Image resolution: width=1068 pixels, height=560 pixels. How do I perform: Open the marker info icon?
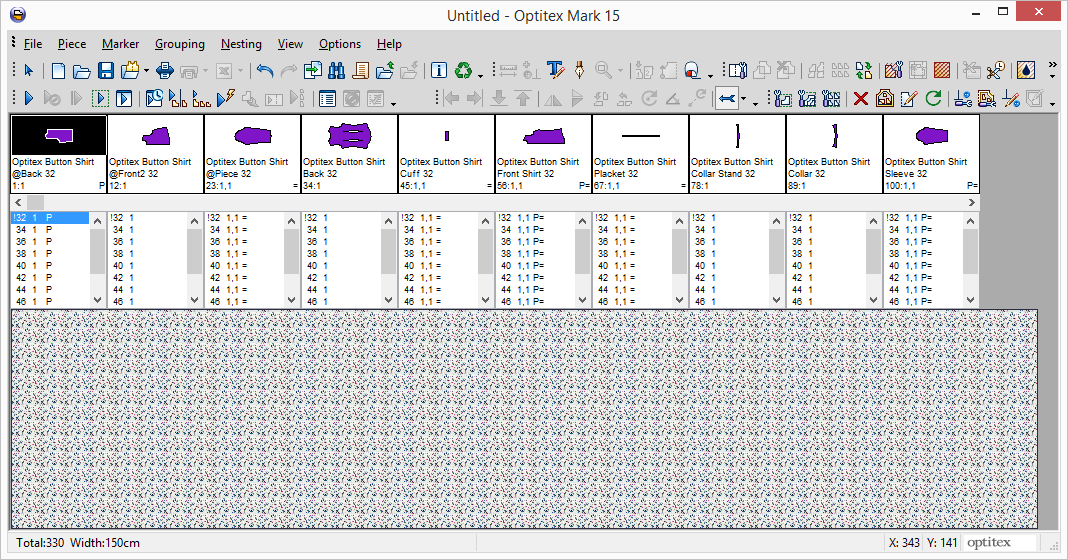pos(439,71)
